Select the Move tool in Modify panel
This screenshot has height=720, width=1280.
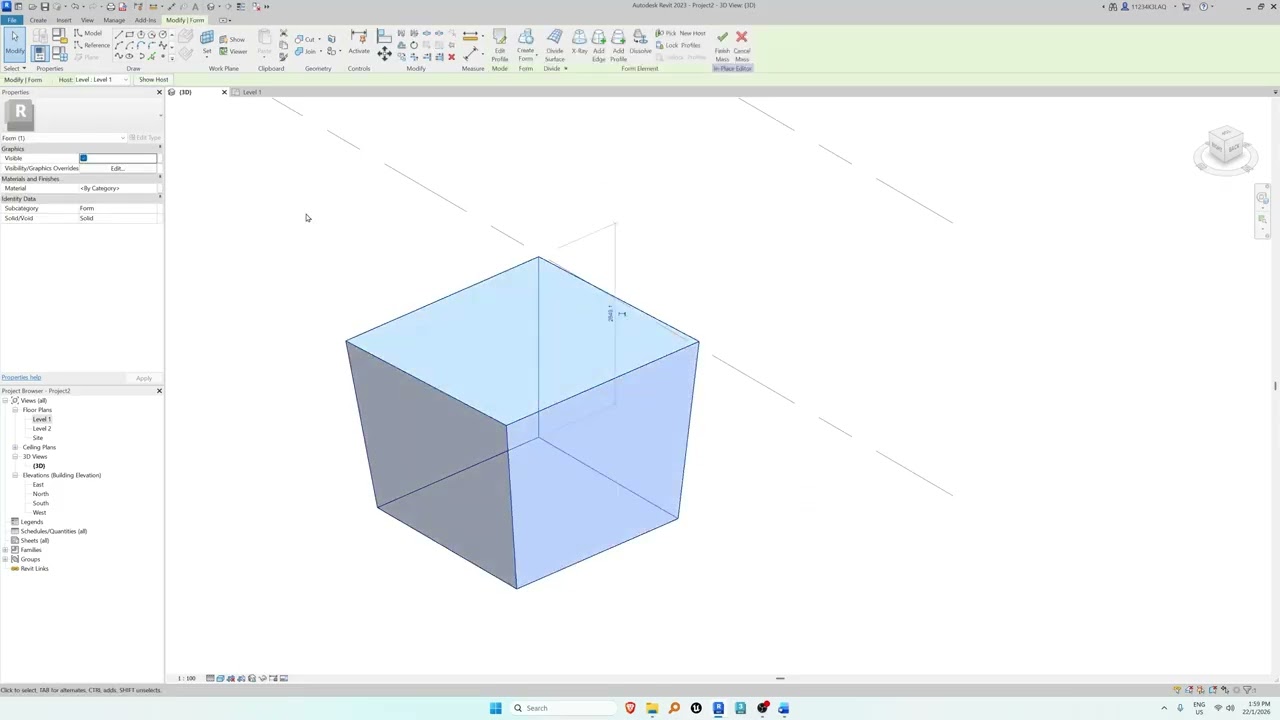click(x=384, y=52)
